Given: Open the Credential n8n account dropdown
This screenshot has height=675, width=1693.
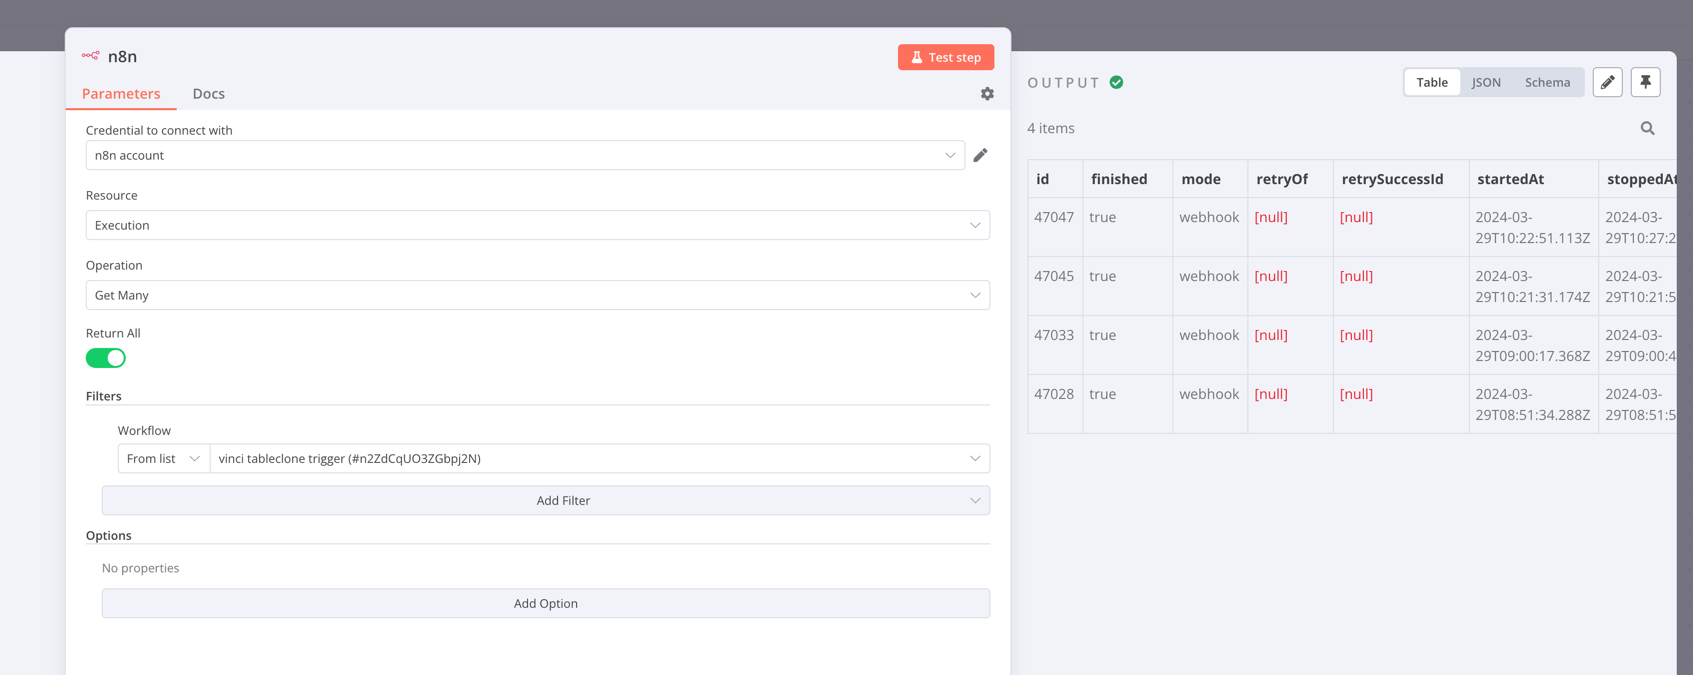Looking at the screenshot, I should [x=525, y=155].
